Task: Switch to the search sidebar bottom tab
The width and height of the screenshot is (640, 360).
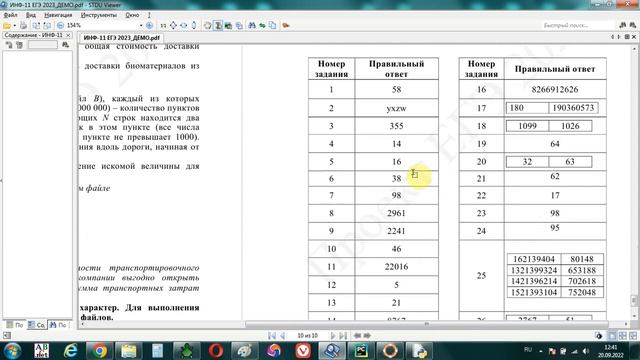Action: 58,325
